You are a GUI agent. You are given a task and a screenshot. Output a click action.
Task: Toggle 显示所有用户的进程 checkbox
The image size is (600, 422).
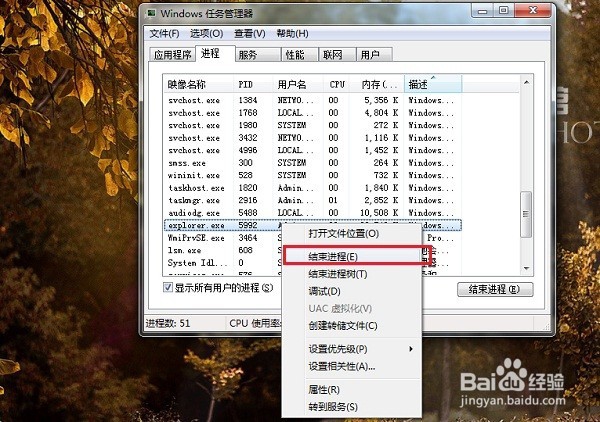(168, 287)
